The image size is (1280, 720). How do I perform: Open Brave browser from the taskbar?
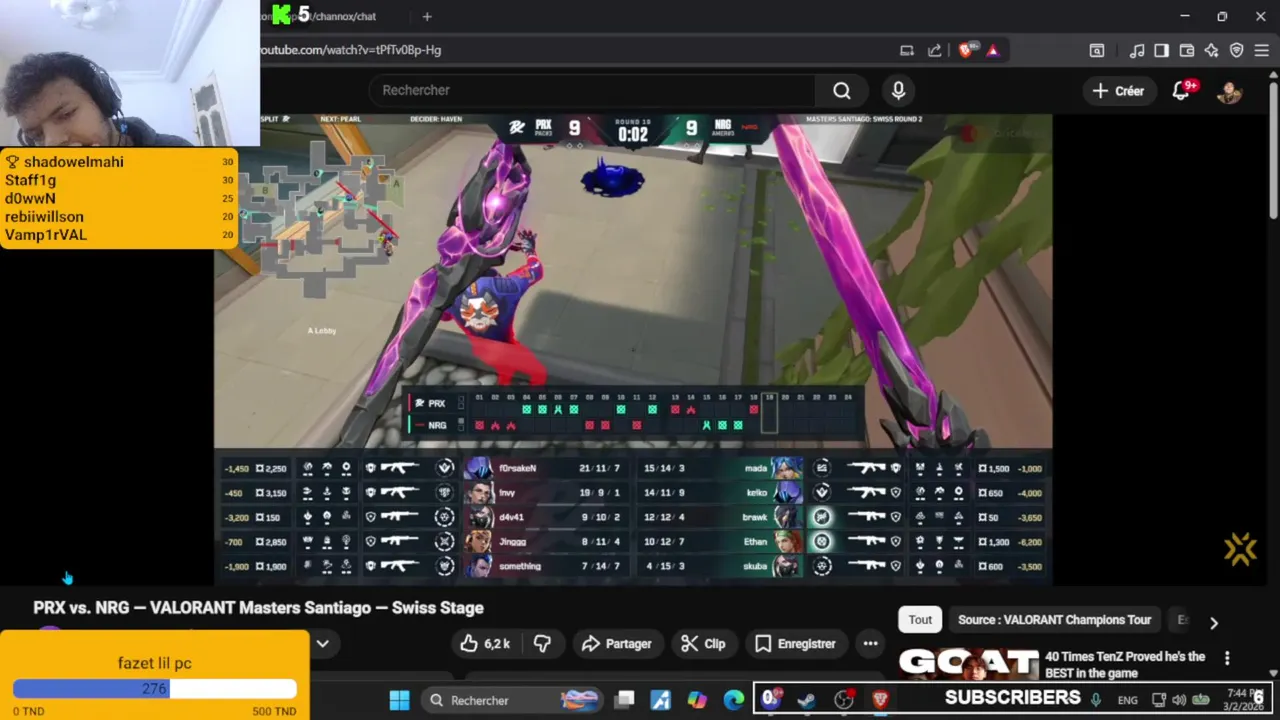click(880, 700)
